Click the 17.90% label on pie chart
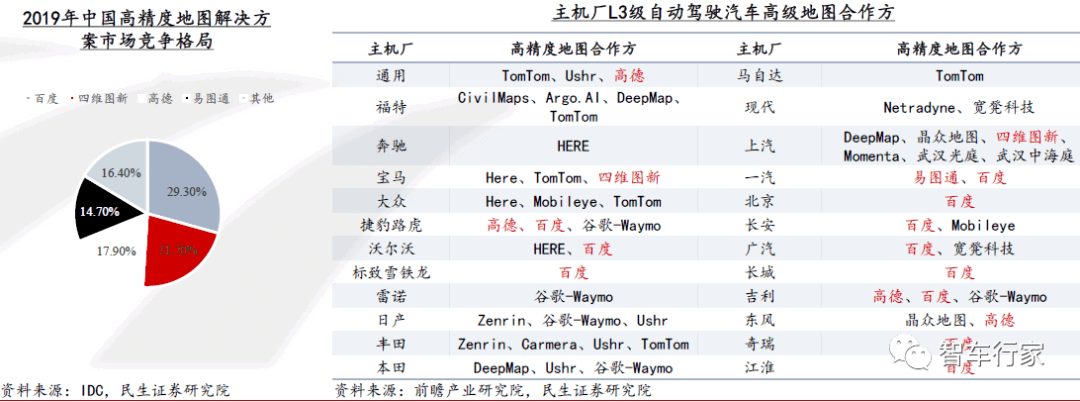 pyautogui.click(x=112, y=251)
